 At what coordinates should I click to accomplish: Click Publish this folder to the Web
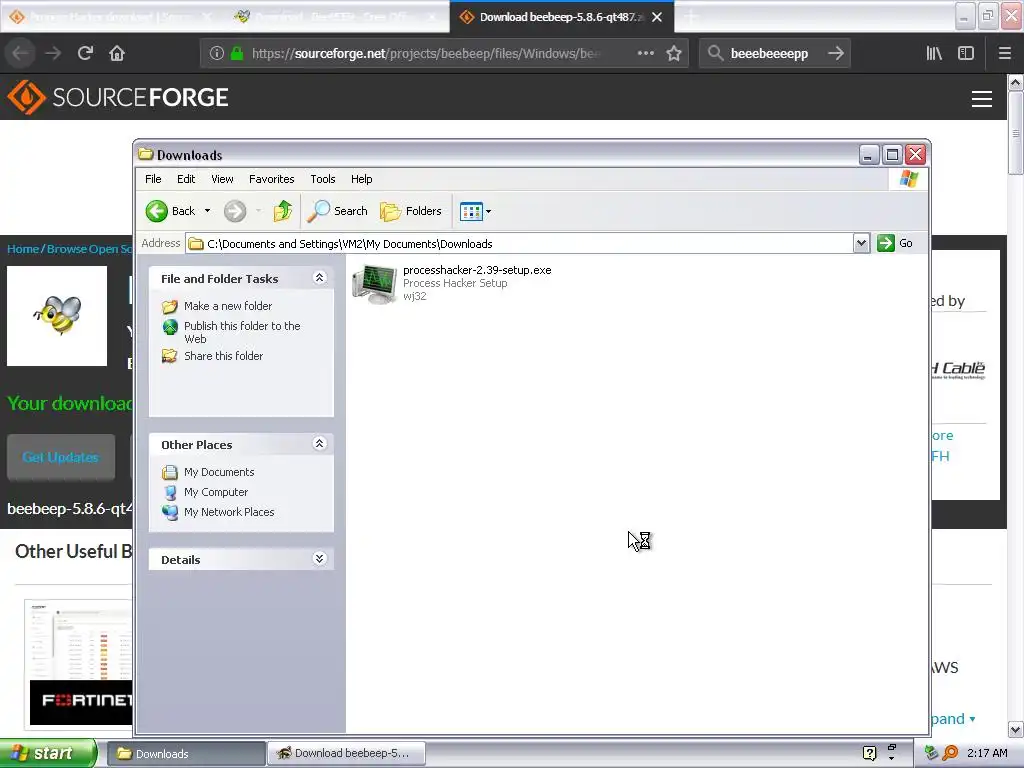coord(242,332)
